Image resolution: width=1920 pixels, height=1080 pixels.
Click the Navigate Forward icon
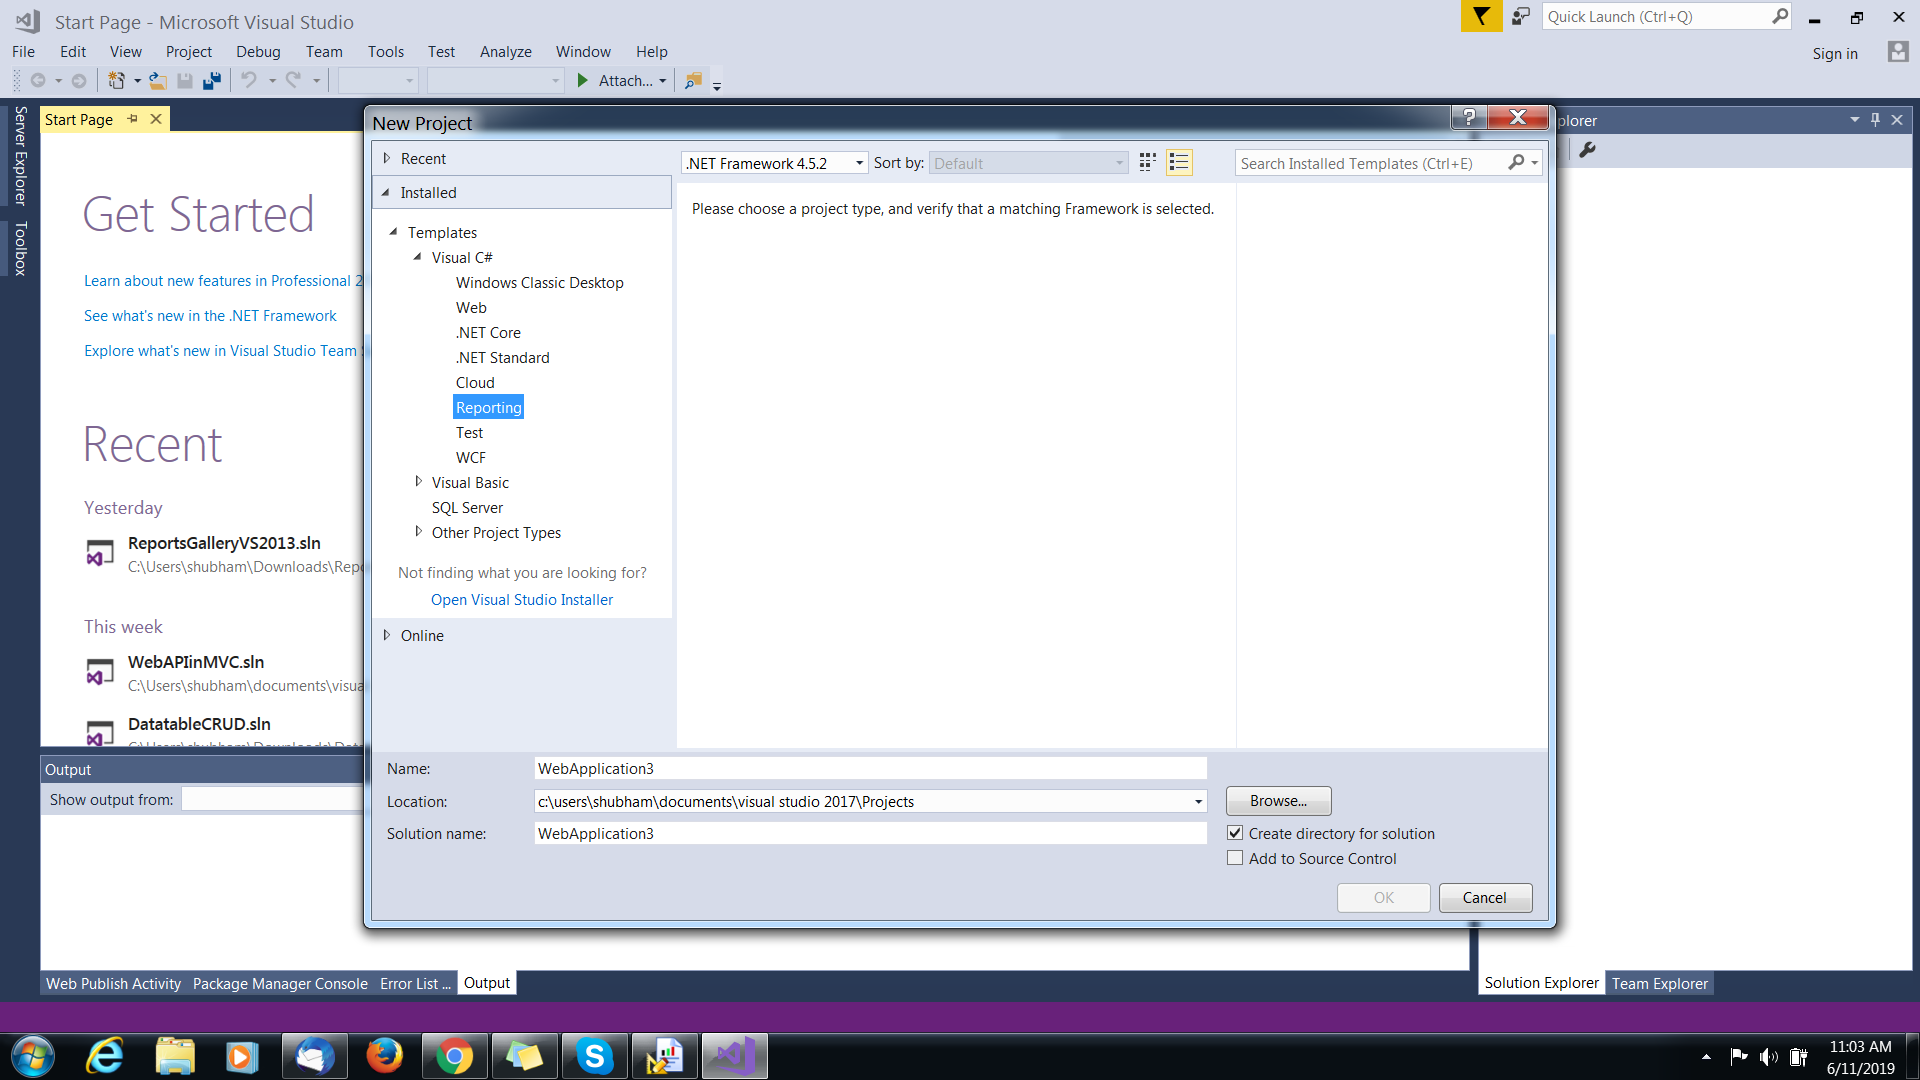[79, 80]
